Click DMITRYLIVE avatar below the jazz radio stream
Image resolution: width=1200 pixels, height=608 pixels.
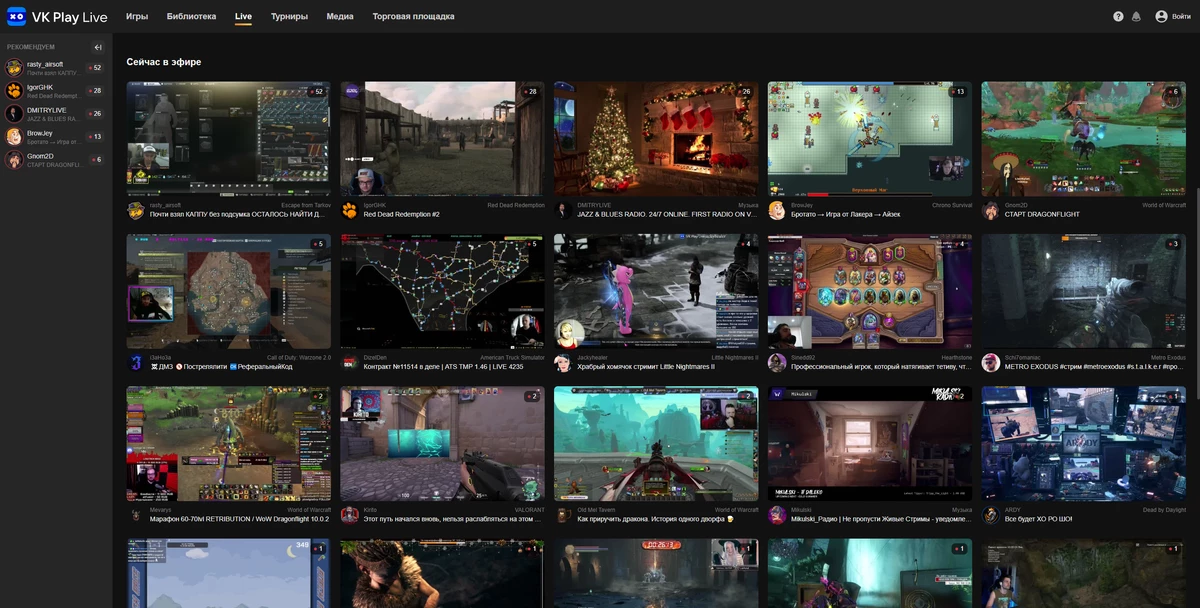(x=563, y=210)
